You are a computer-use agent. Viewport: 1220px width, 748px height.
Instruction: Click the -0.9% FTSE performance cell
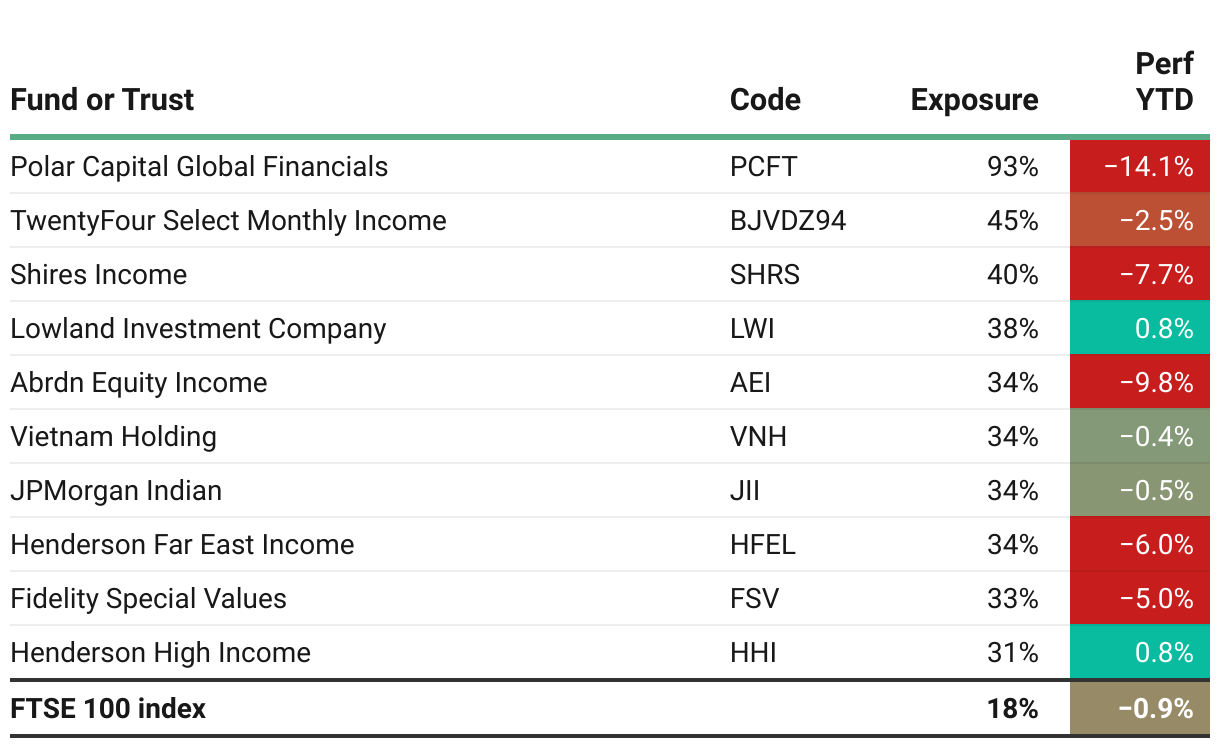(1140, 708)
